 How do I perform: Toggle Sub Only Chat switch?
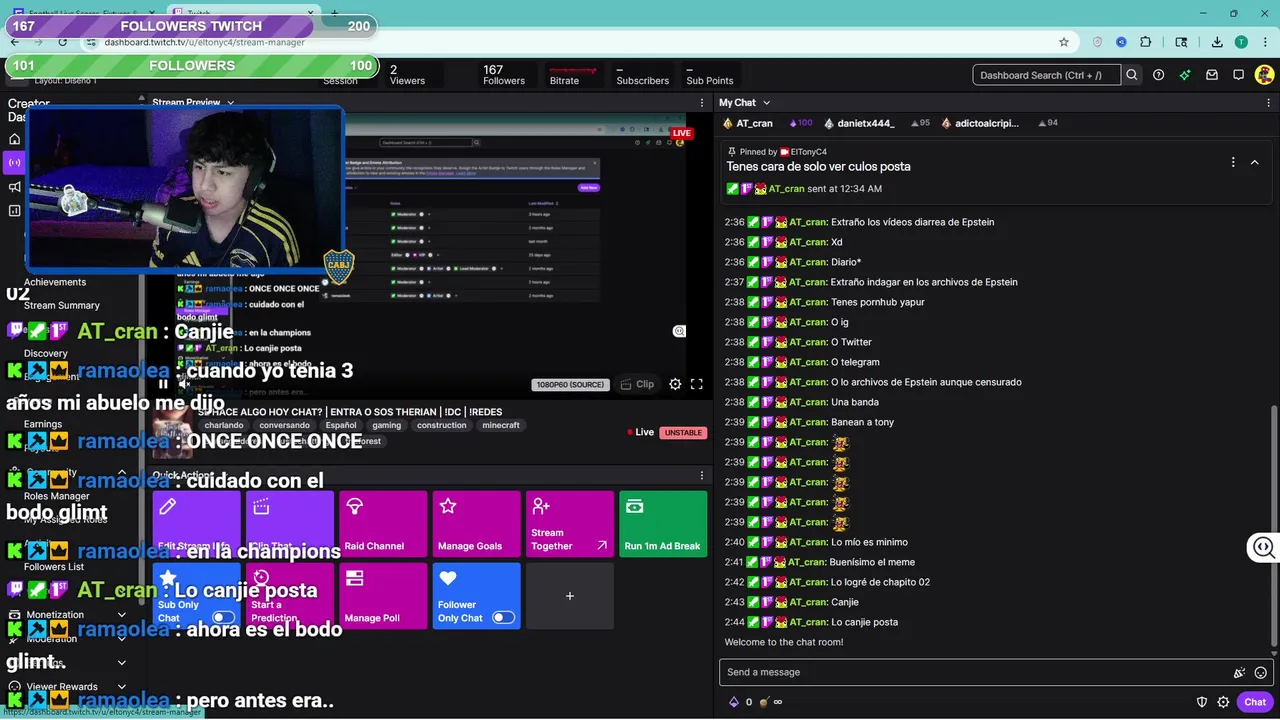tap(223, 618)
